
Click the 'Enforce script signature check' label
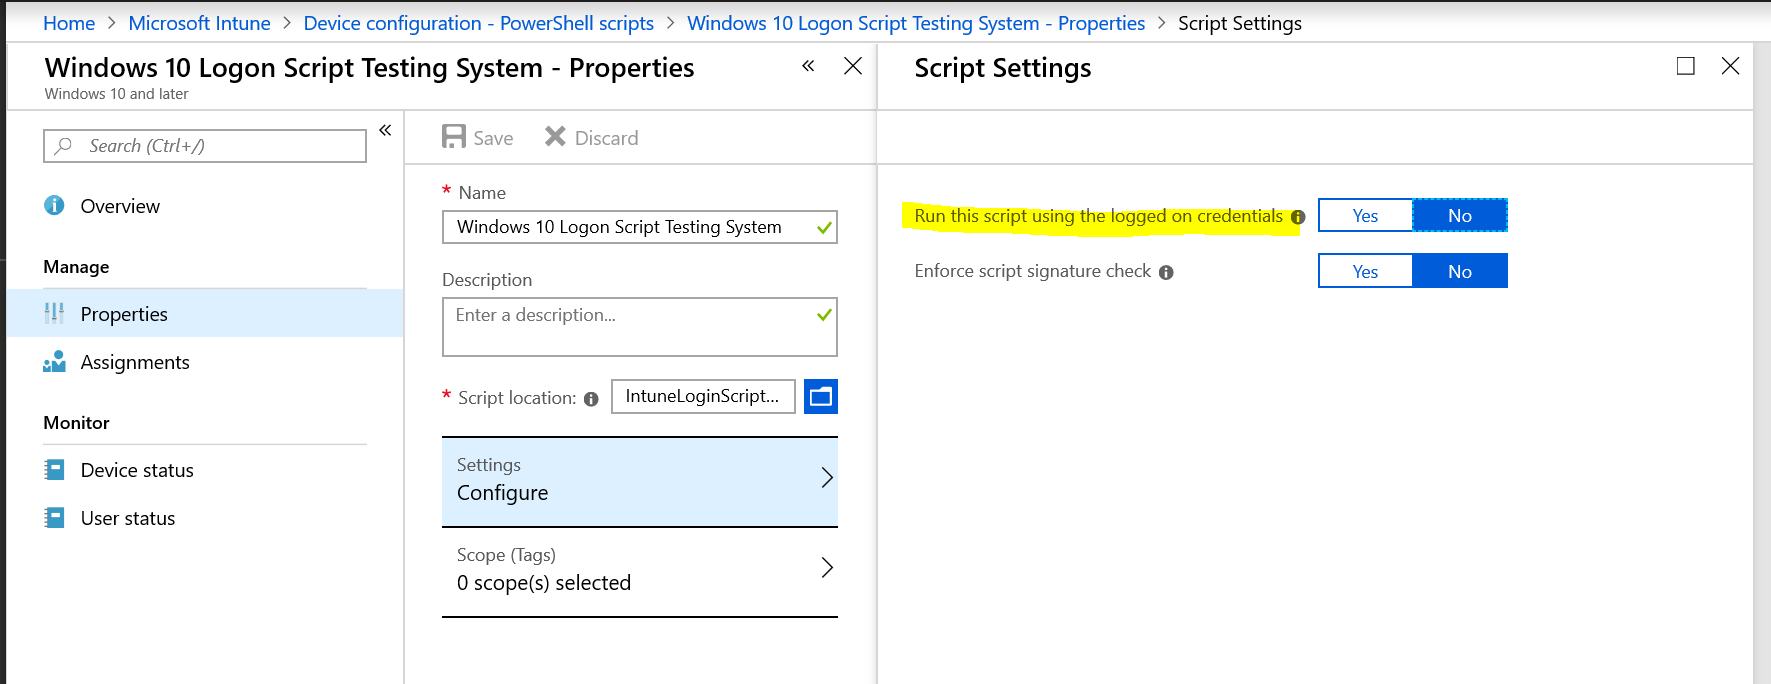[1033, 271]
